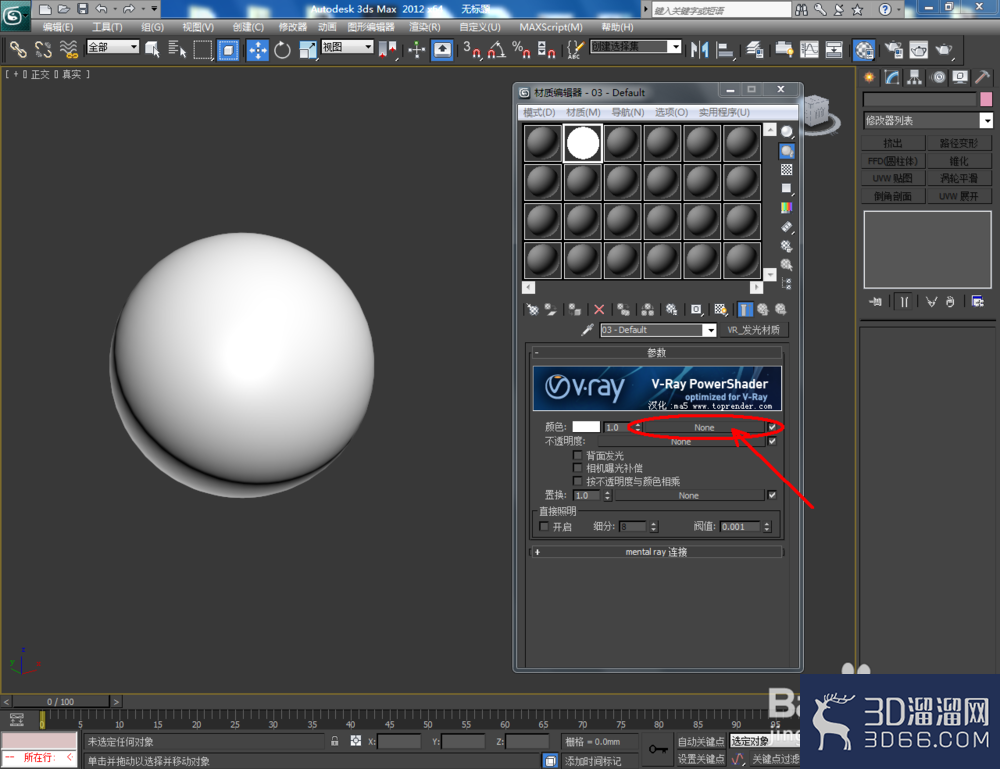Click the pick material eyedropper
The width and height of the screenshot is (1000, 769).
pyautogui.click(x=587, y=330)
